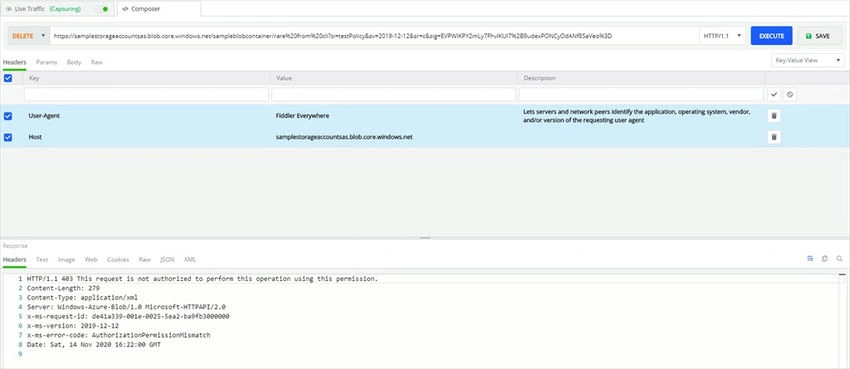Click the 'Key' column header

click(34, 78)
